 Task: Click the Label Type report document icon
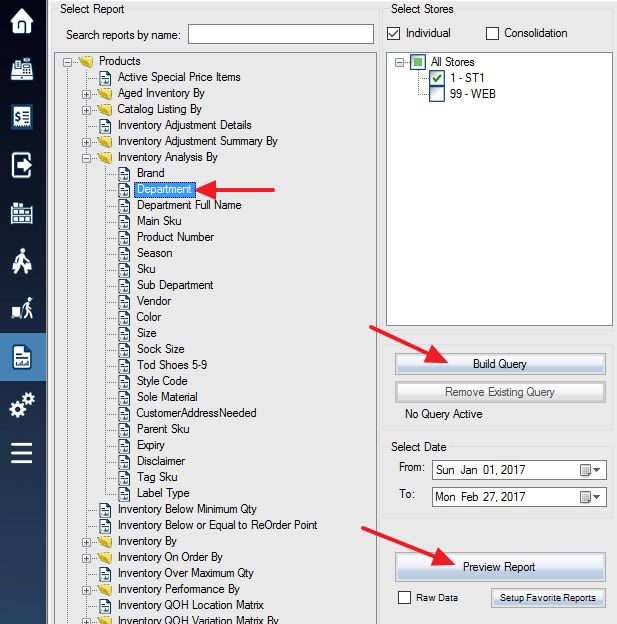coord(124,494)
